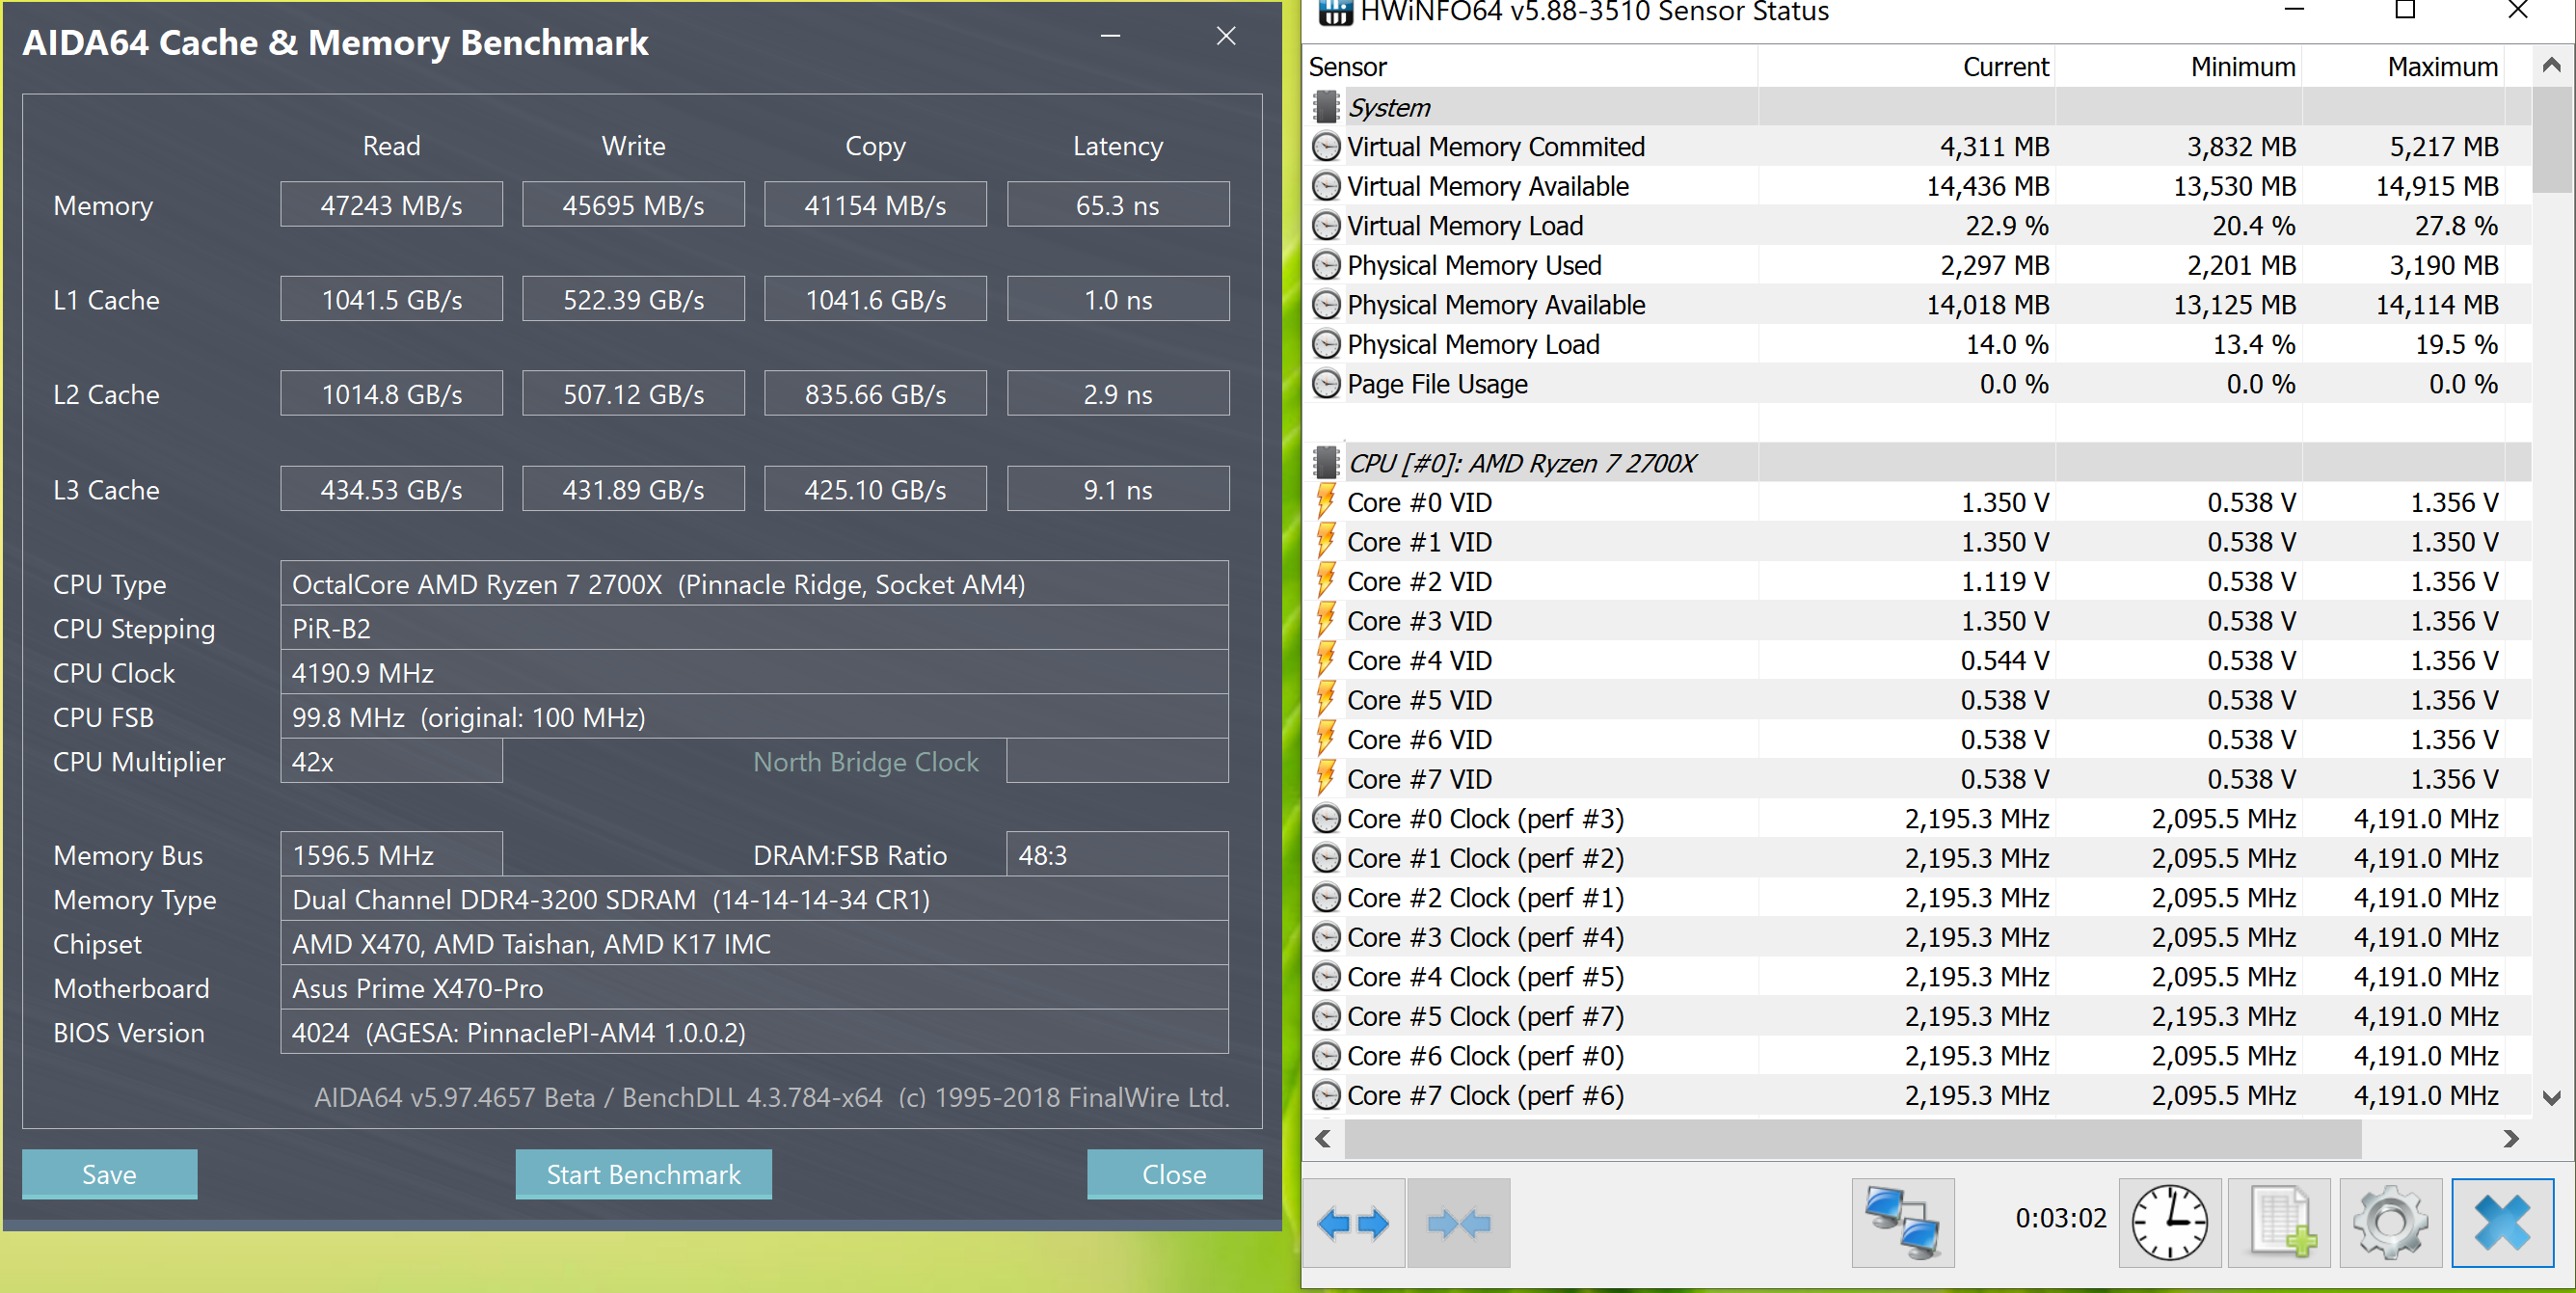Click the Sensor column header
Image resolution: width=2576 pixels, height=1293 pixels.
click(x=1530, y=67)
